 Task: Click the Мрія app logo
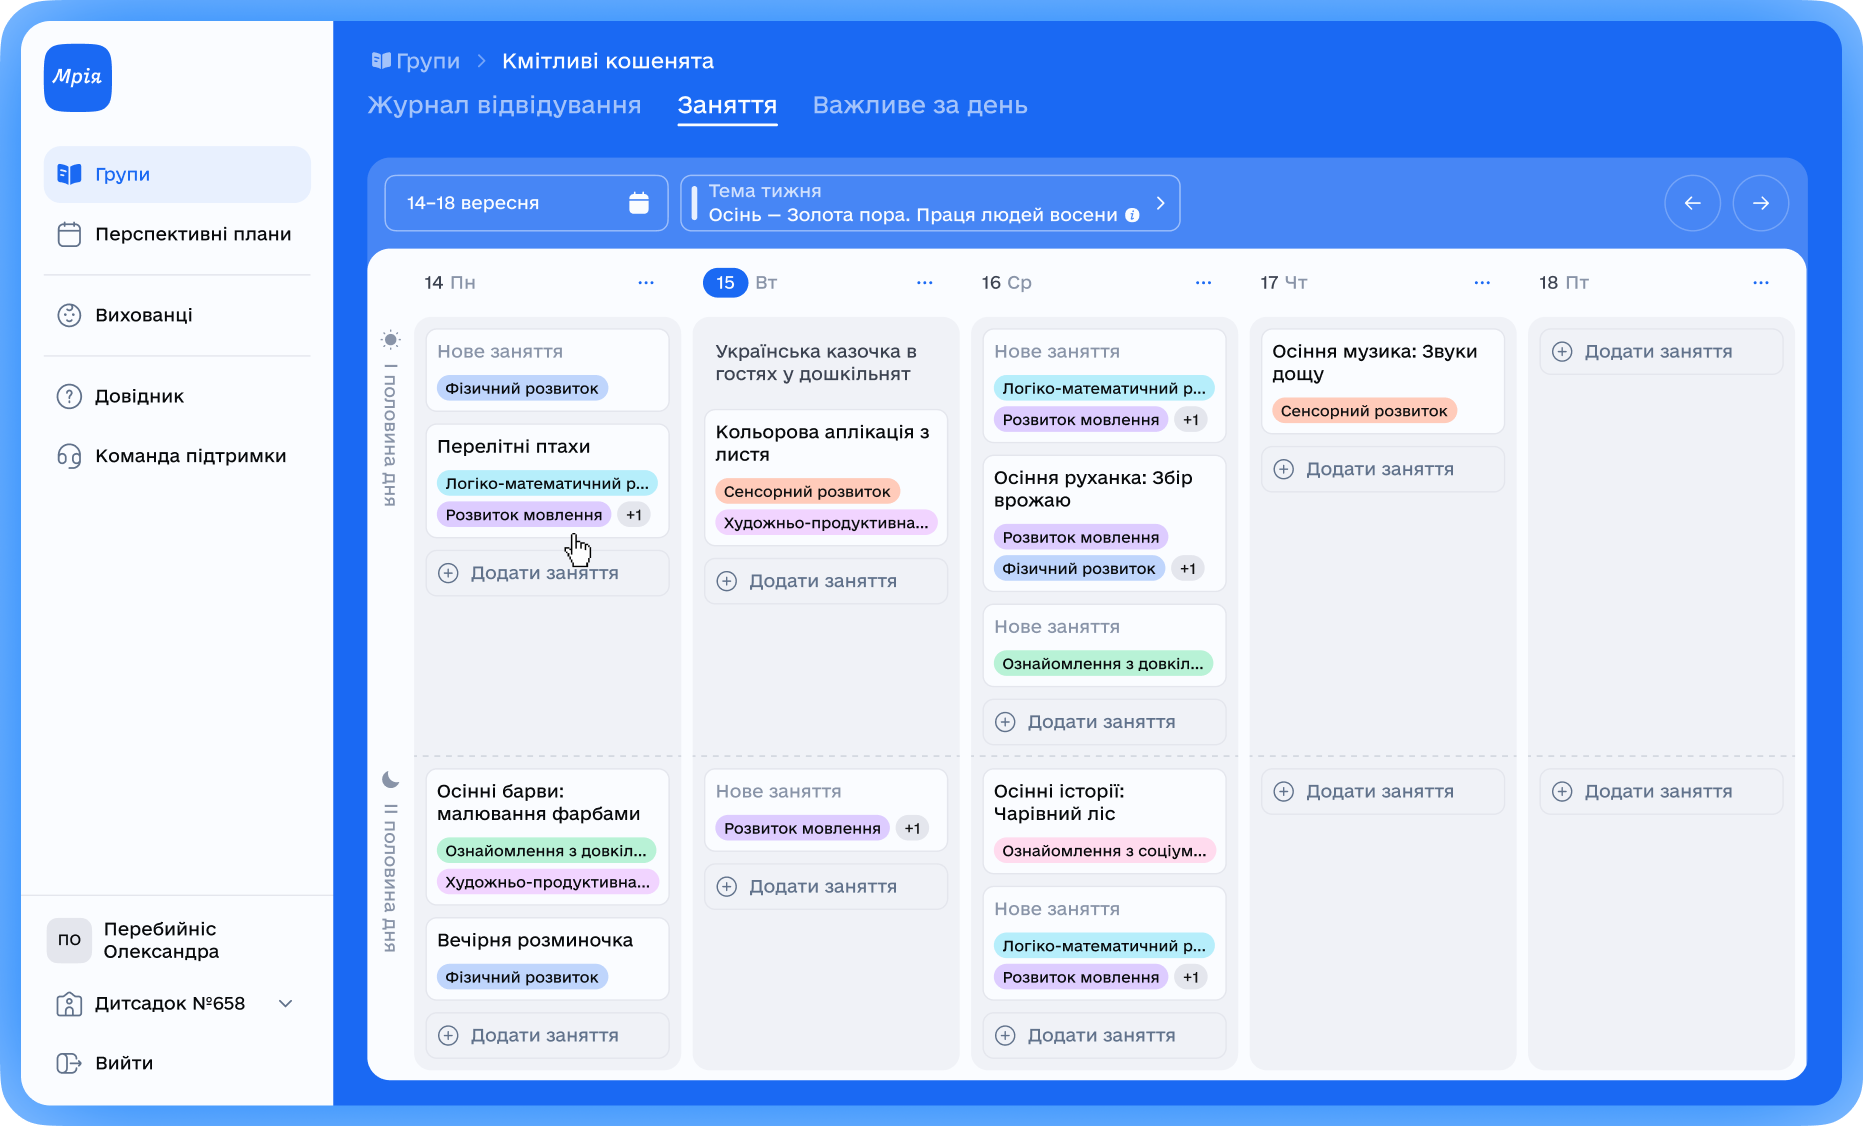[78, 78]
